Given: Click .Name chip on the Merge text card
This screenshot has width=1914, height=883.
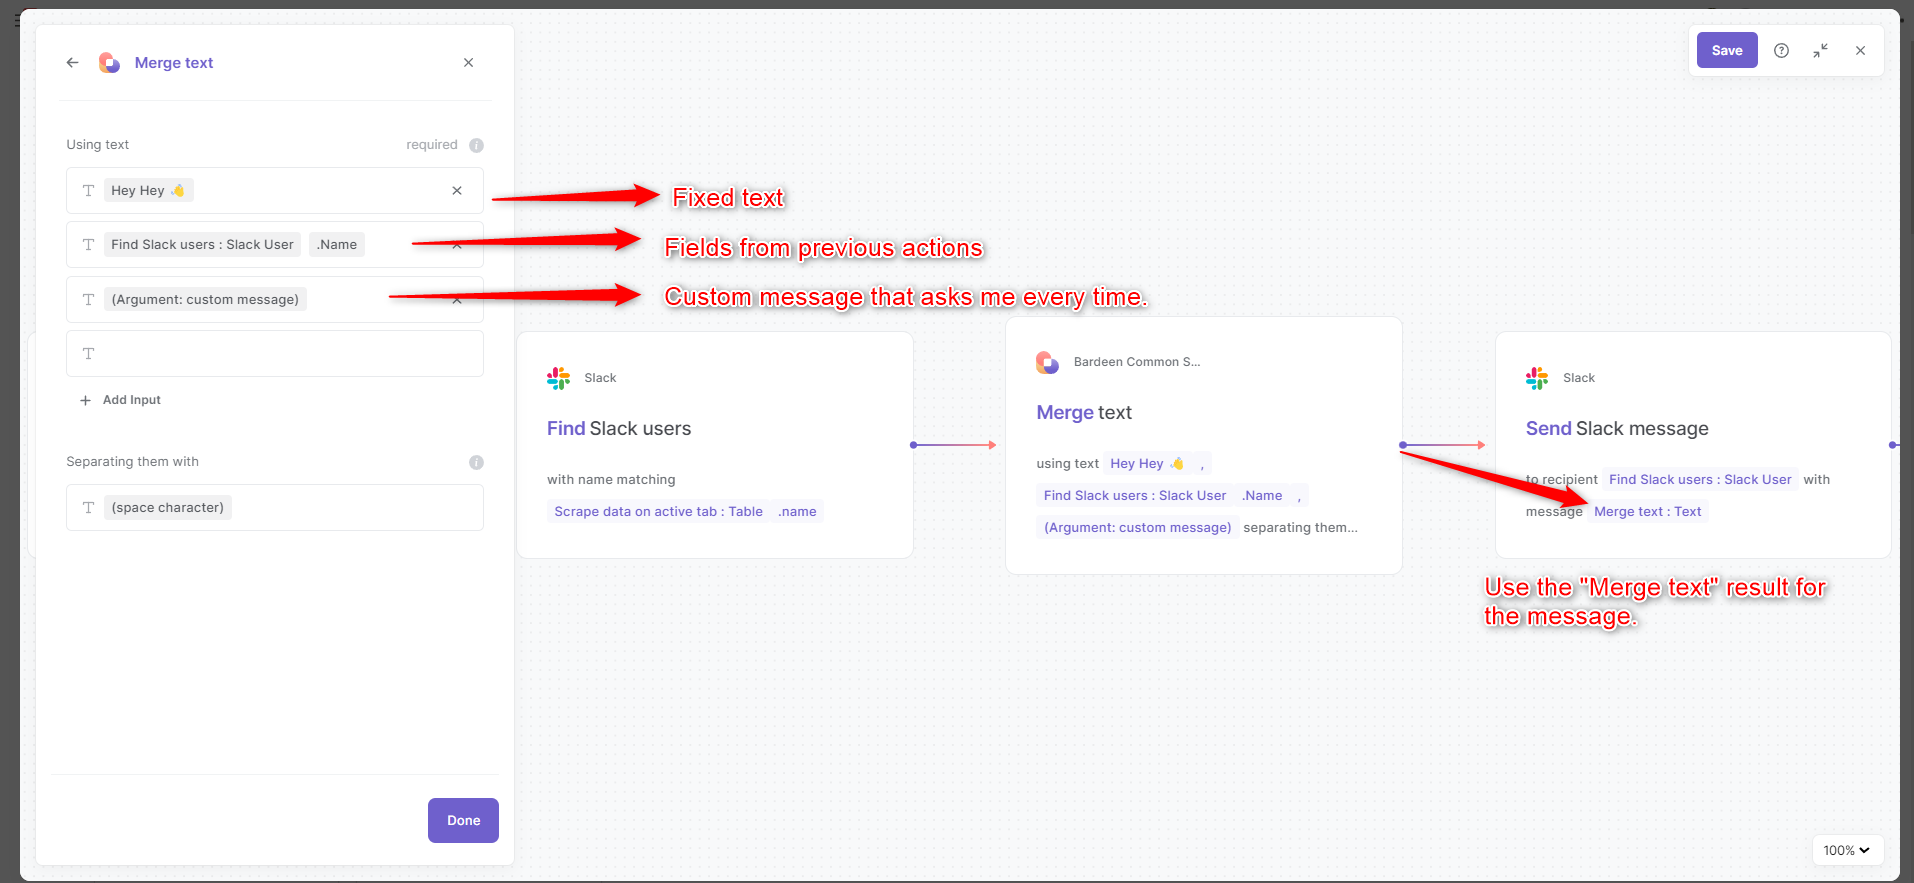Looking at the screenshot, I should [x=1262, y=495].
